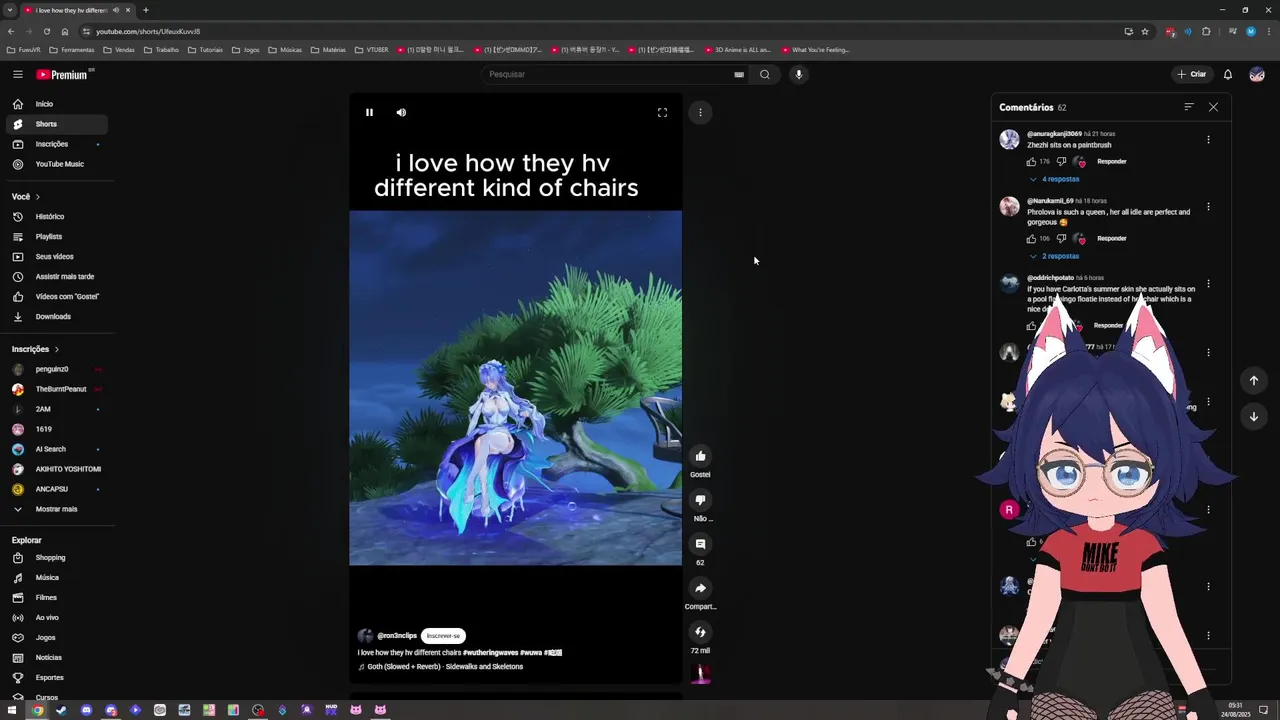Select Shorts in the sidebar
Screen dimensions: 1280x720
pyautogui.click(x=56, y=124)
